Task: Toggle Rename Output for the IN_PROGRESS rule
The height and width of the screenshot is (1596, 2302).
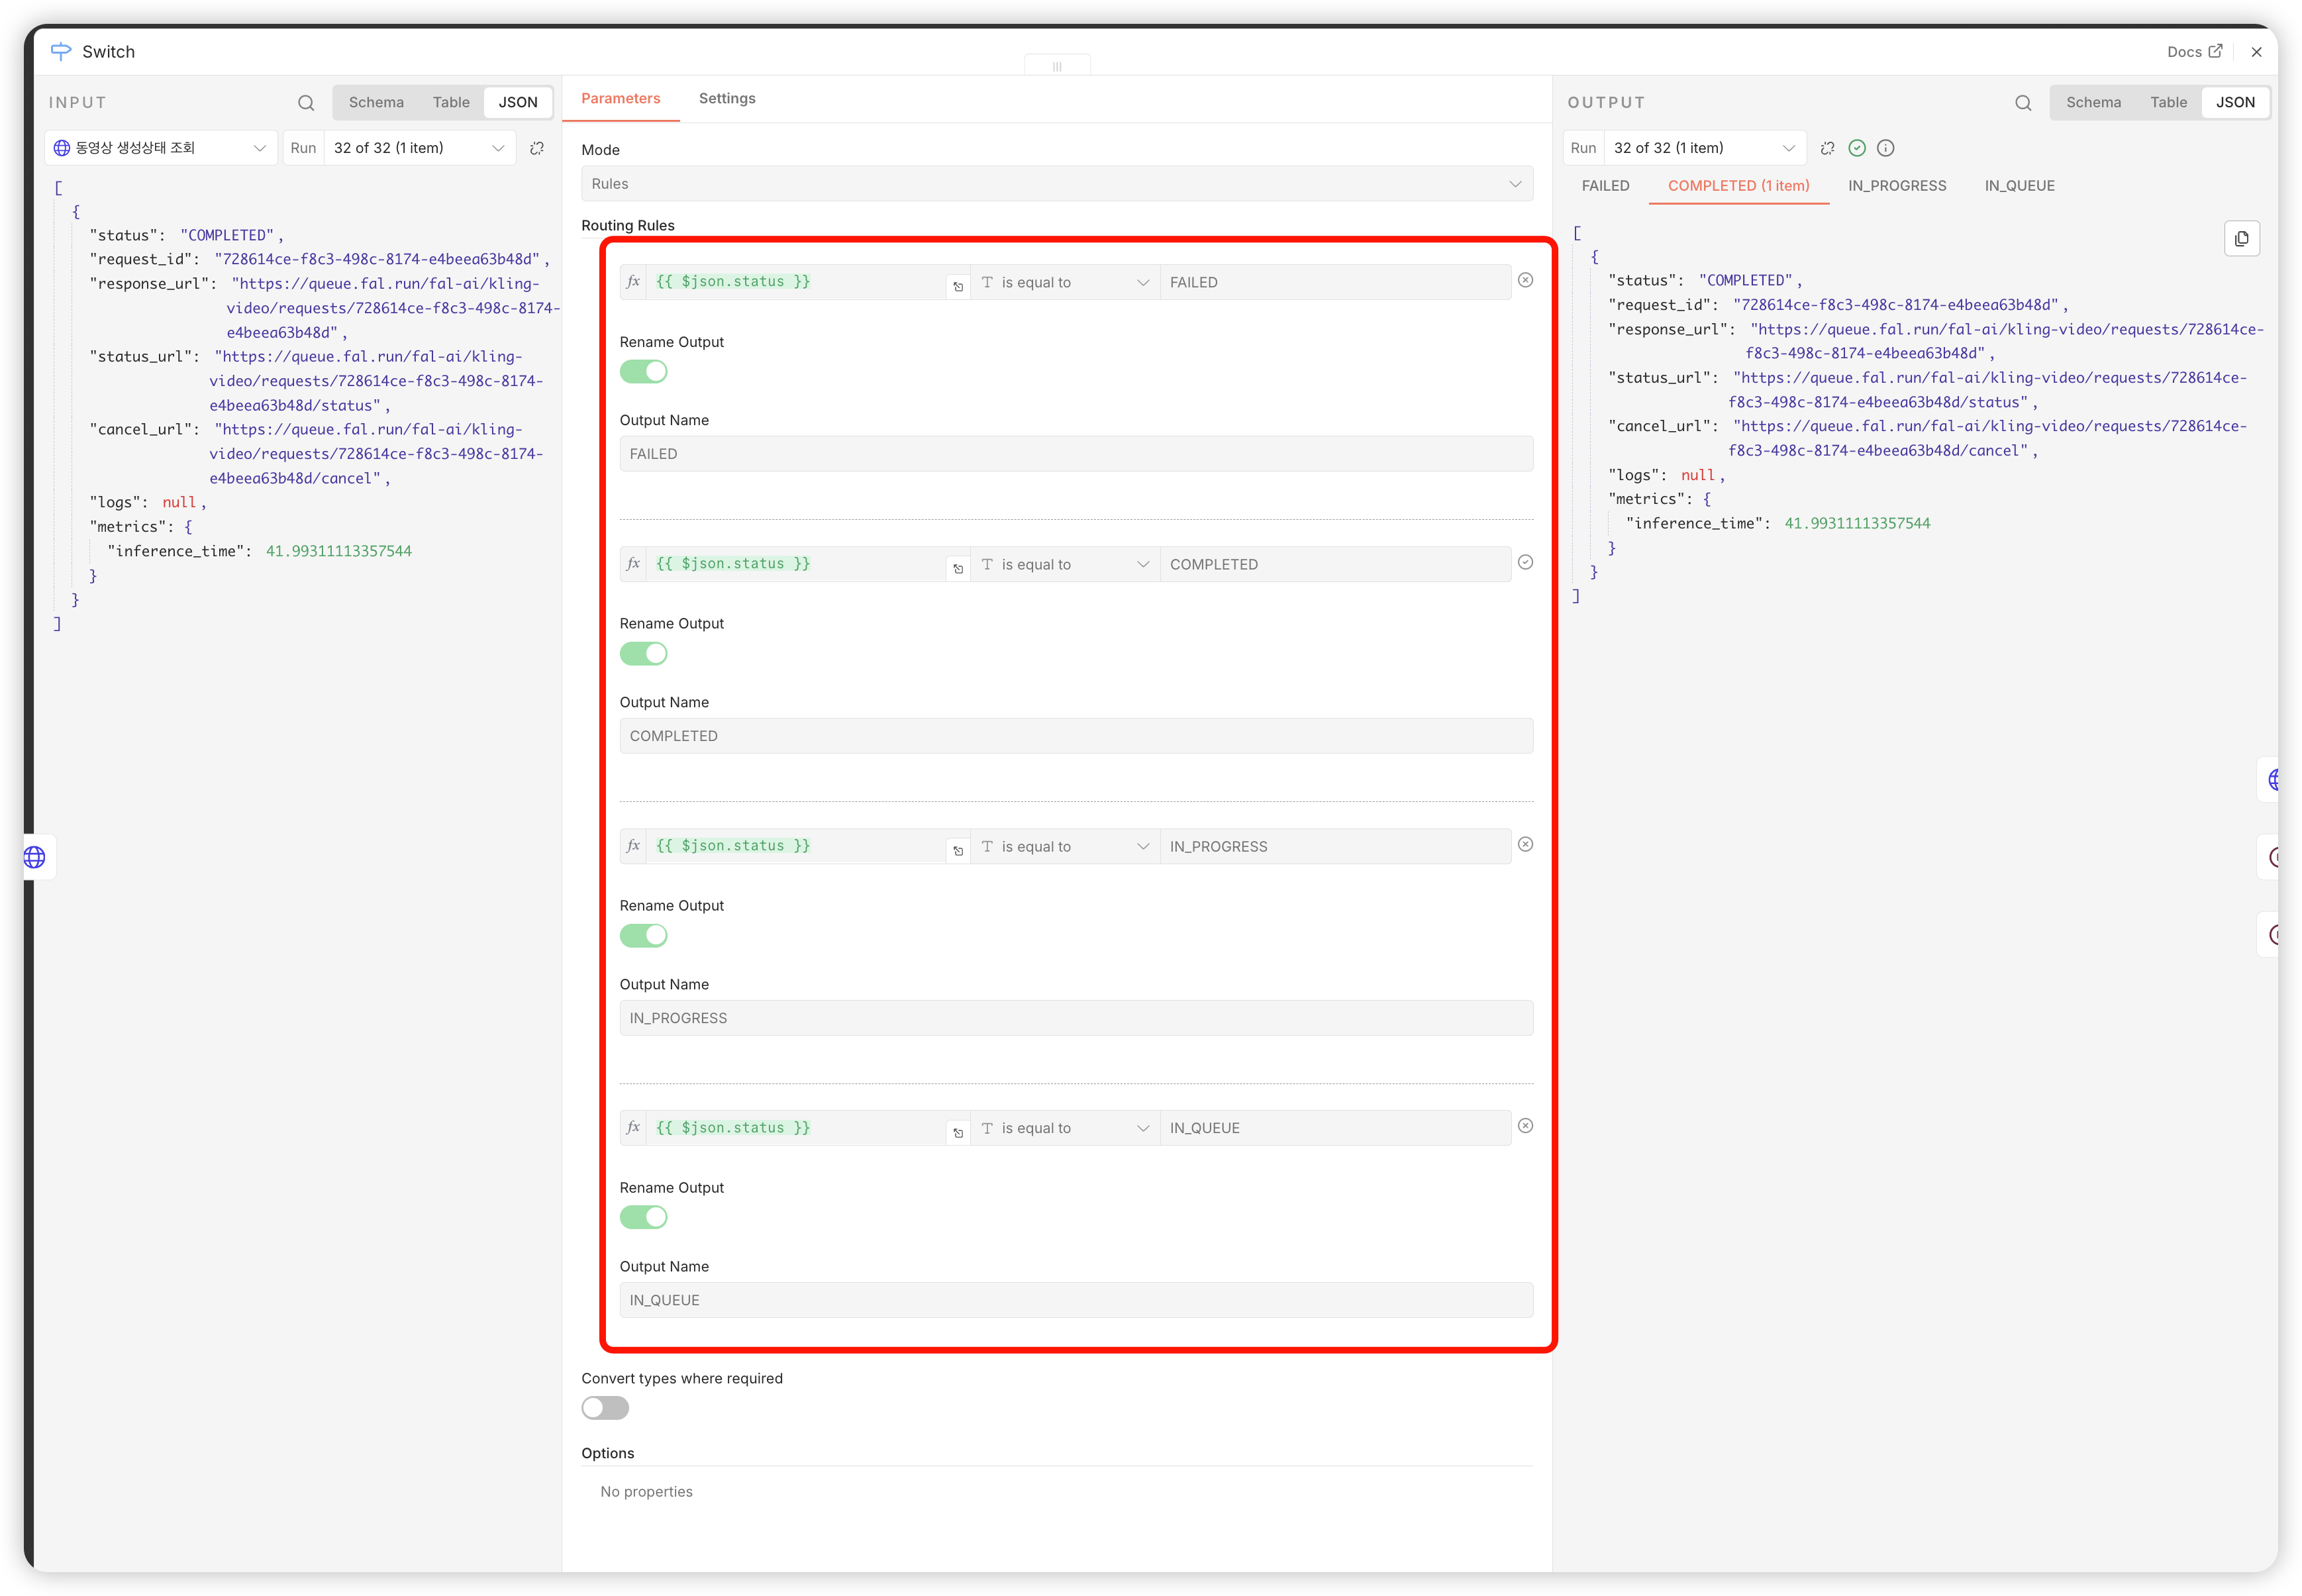Action: (643, 936)
